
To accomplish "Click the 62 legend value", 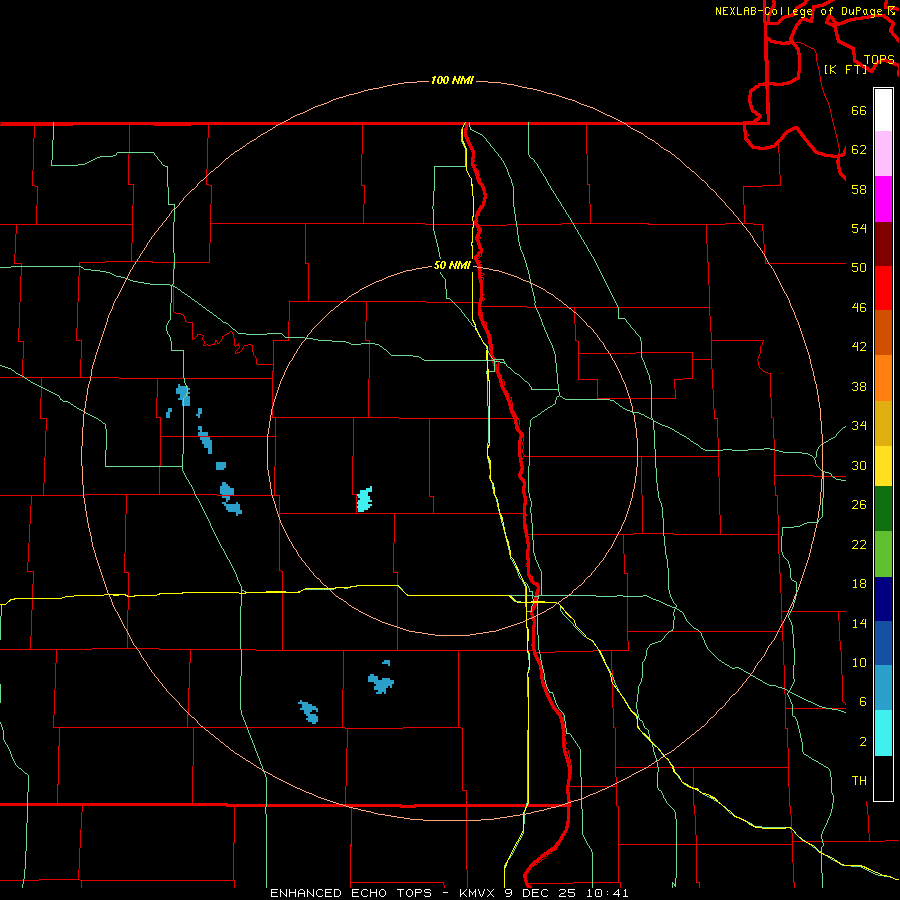I will pyautogui.click(x=859, y=150).
